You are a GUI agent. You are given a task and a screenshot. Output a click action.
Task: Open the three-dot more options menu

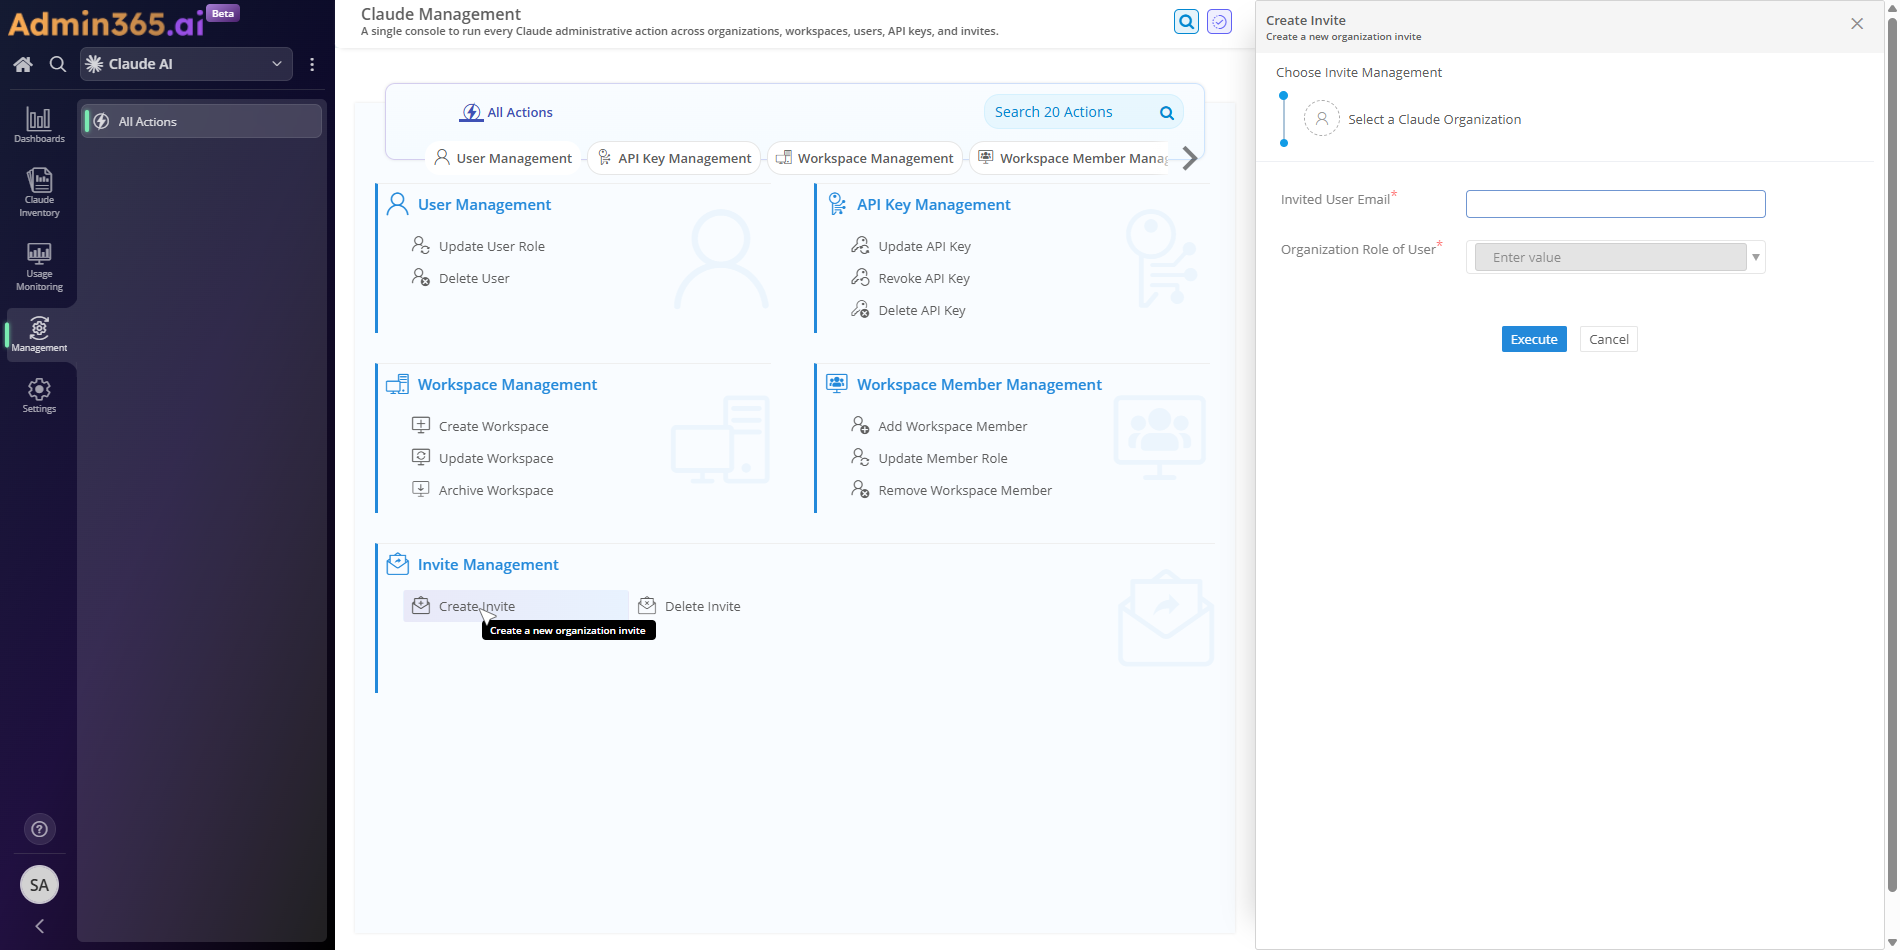312,64
